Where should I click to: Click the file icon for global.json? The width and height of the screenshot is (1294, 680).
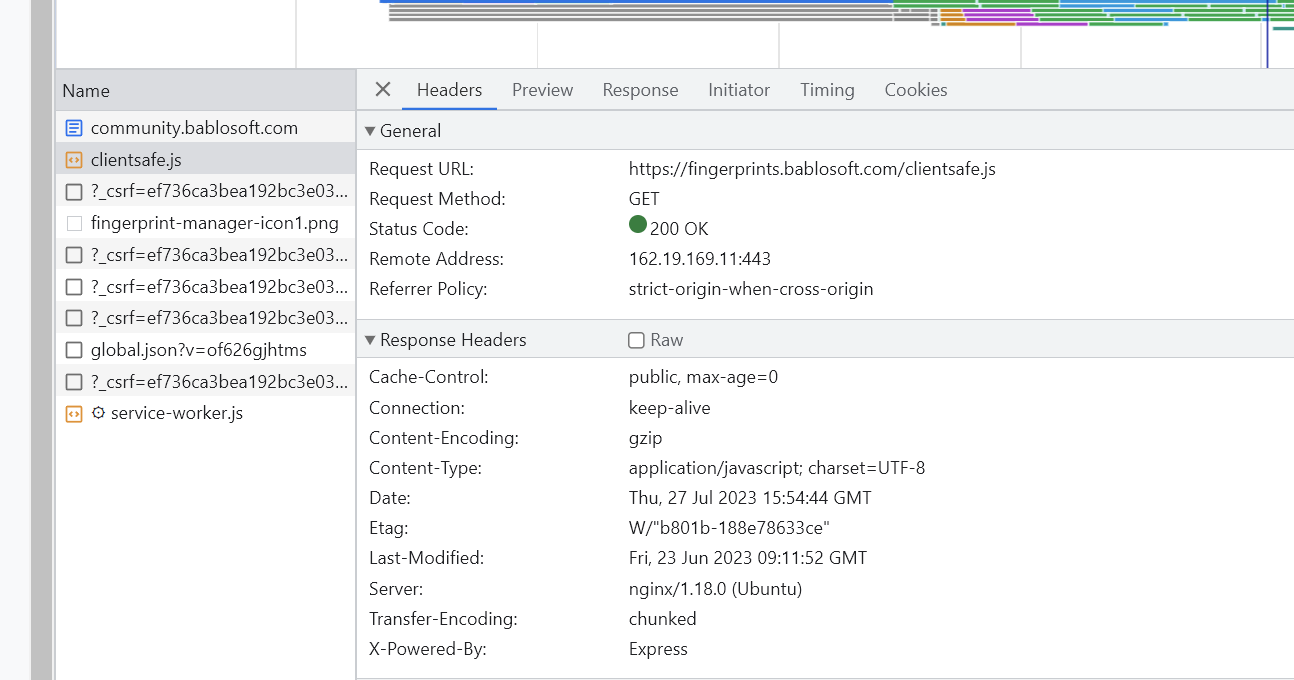73,350
